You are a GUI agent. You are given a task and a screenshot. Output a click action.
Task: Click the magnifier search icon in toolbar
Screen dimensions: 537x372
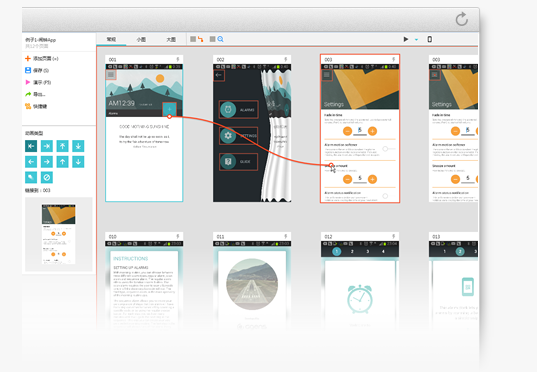220,39
